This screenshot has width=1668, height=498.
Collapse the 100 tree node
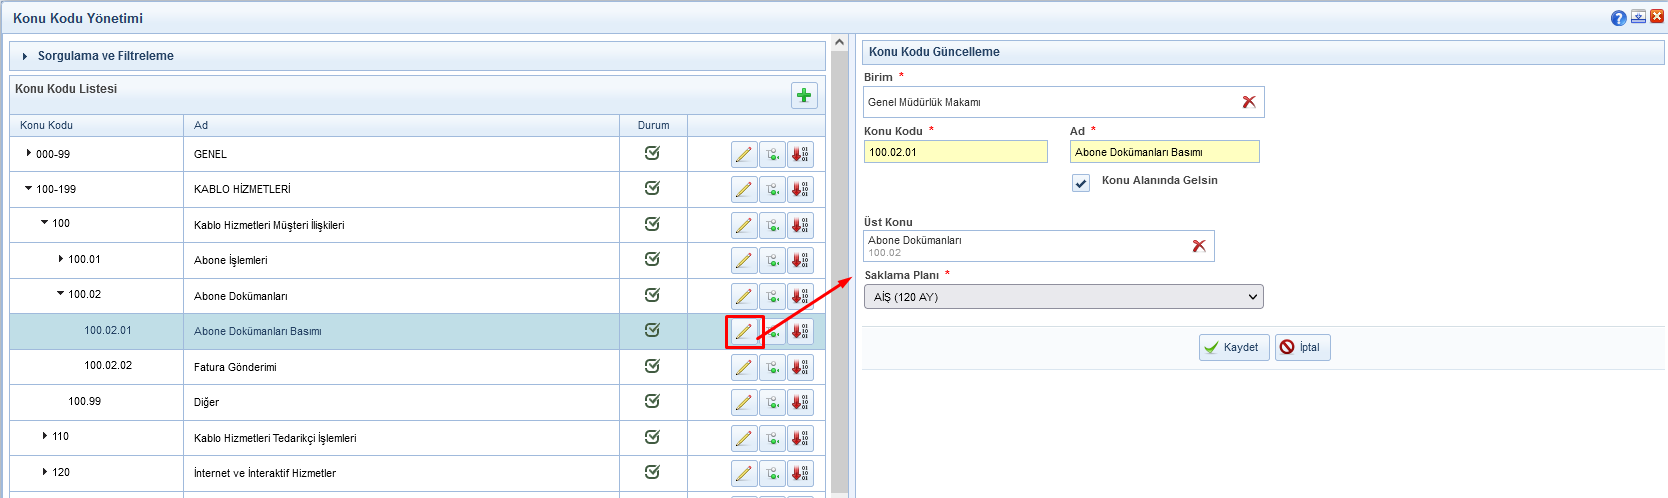[x=44, y=223]
